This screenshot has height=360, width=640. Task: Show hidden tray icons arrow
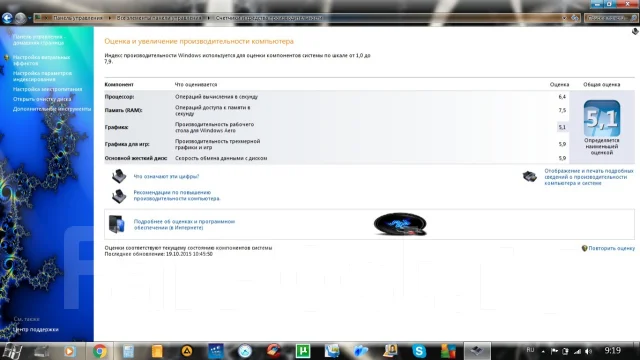tap(543, 351)
